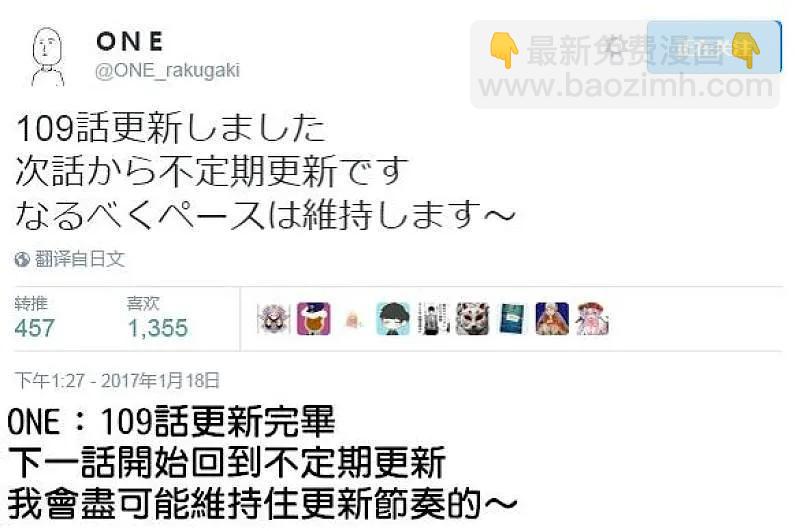This screenshot has width=800, height=531.
Task: Open the settings gear behind the watermark banner
Action: (617, 48)
